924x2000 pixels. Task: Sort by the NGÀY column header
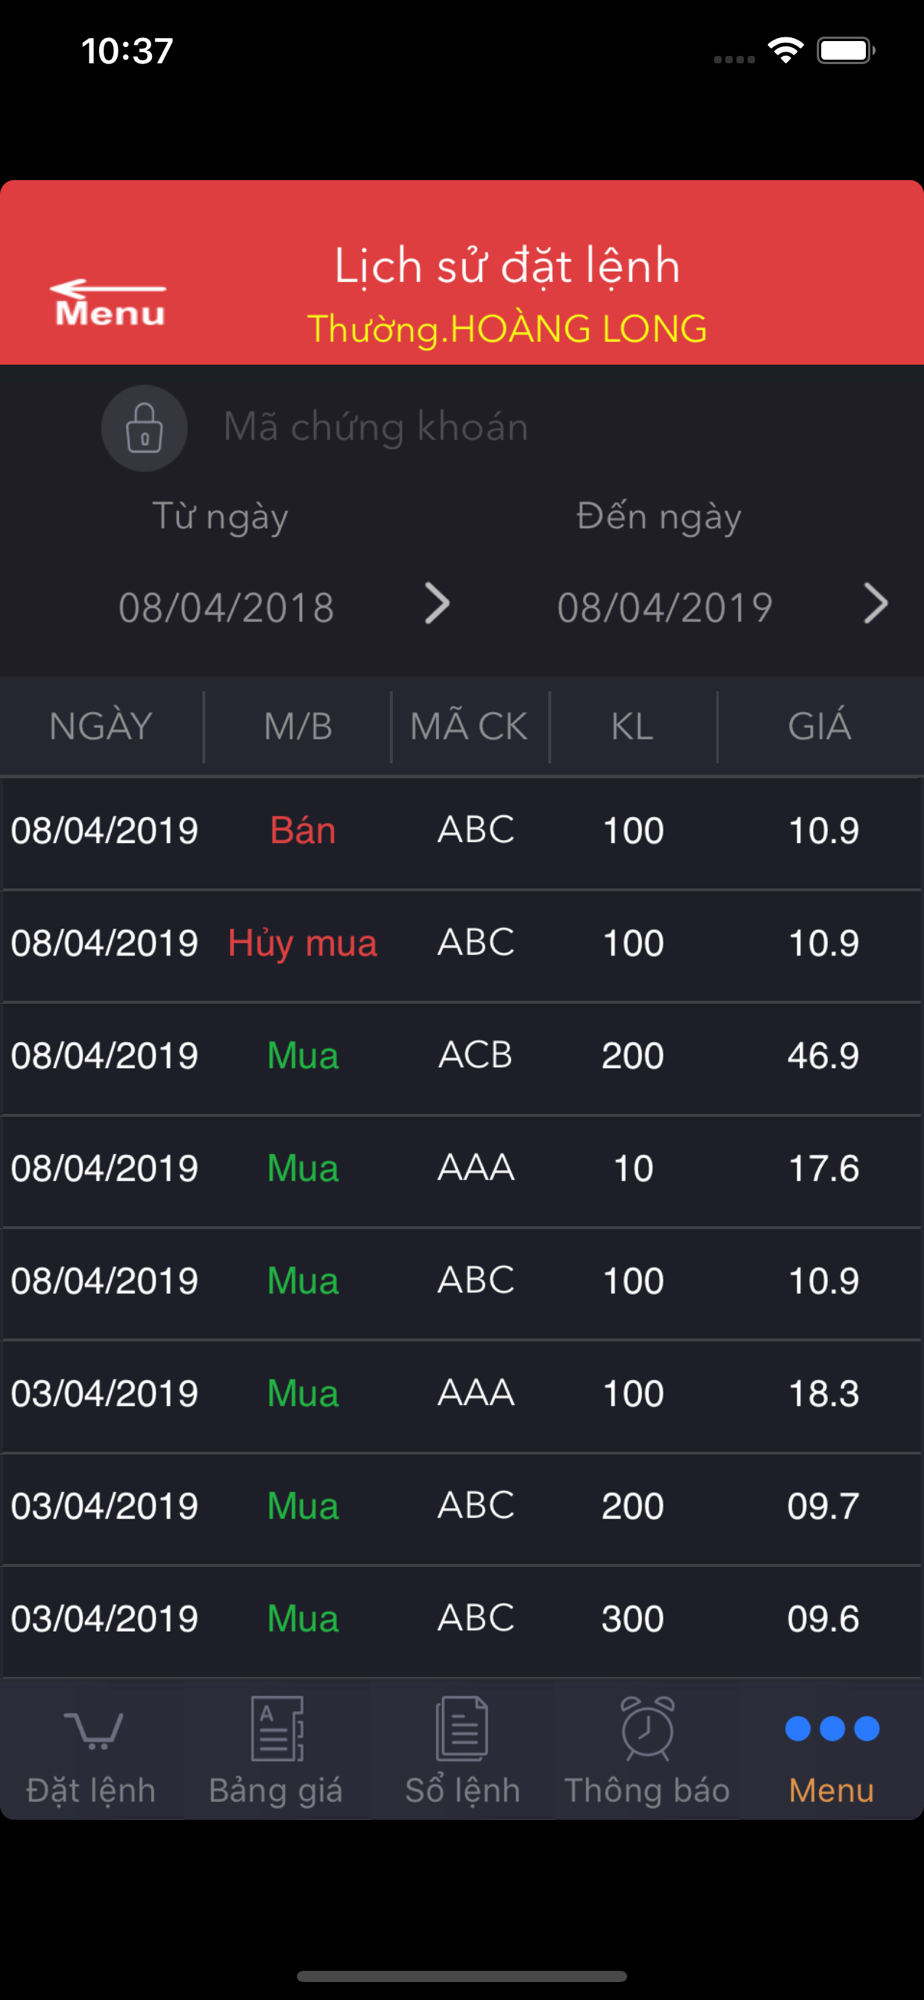pos(101,727)
